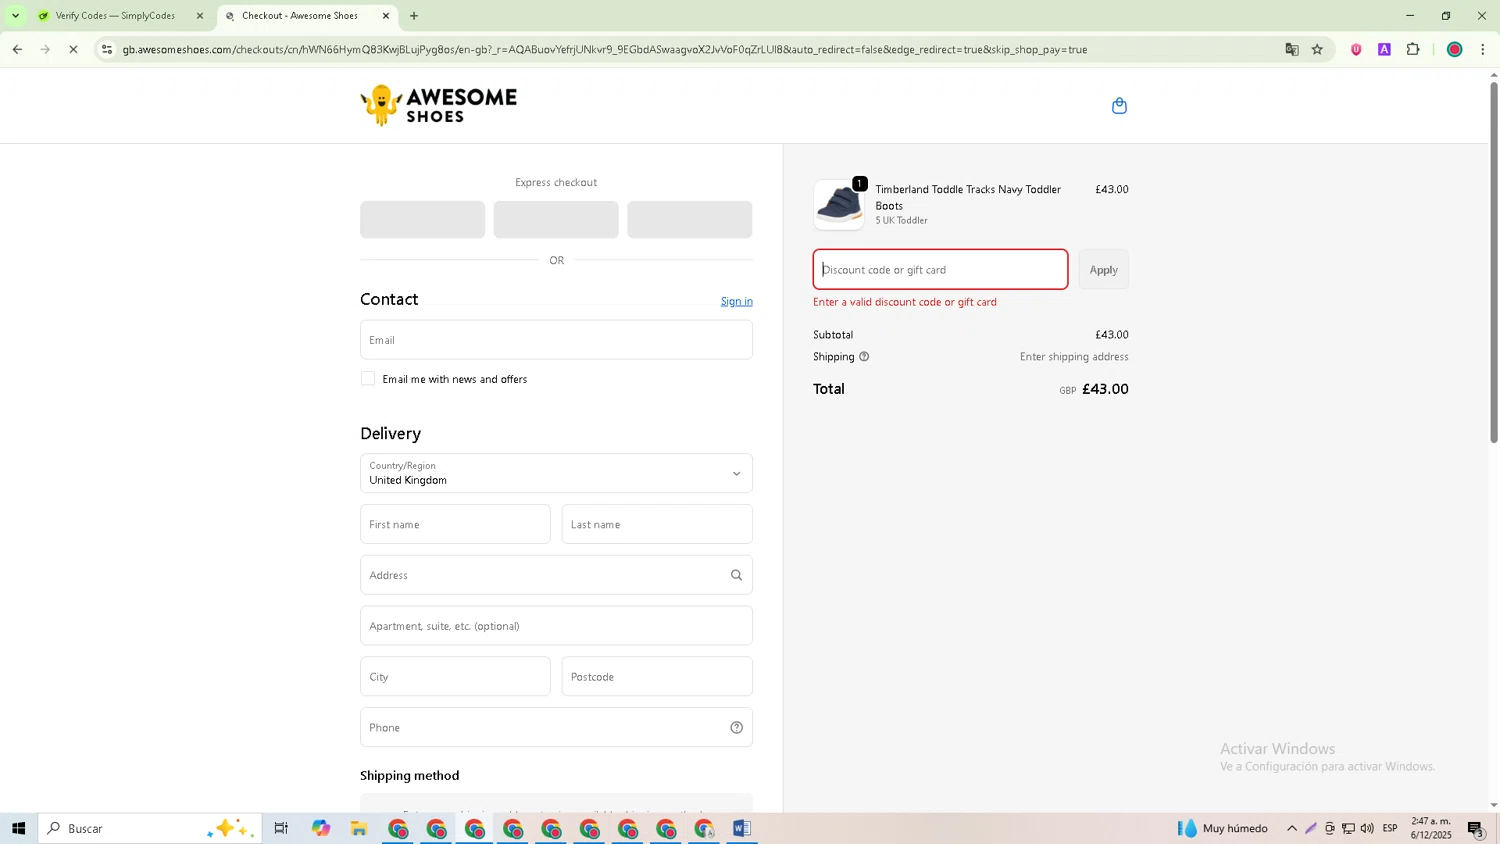Screen dimensions: 1500x844
Task: Click the Awesome Shoes logo
Action: [439, 105]
